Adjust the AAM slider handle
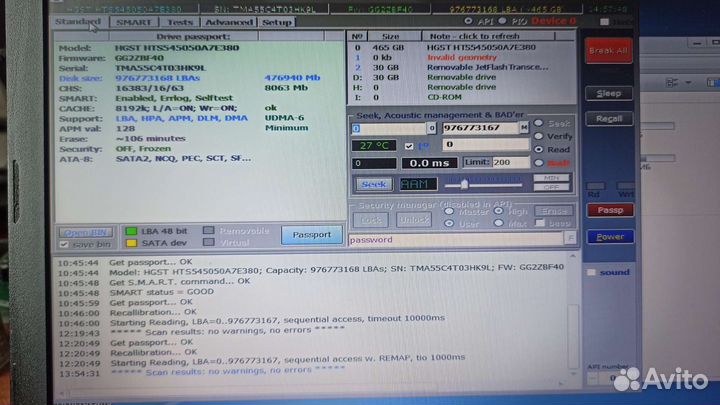The image size is (720, 405). tap(464, 185)
